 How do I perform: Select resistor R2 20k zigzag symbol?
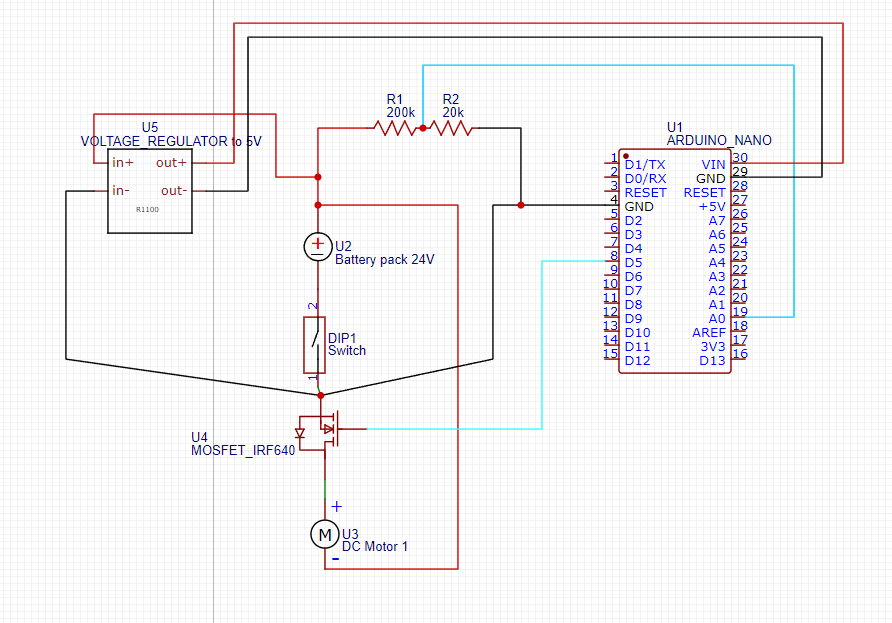click(451, 129)
